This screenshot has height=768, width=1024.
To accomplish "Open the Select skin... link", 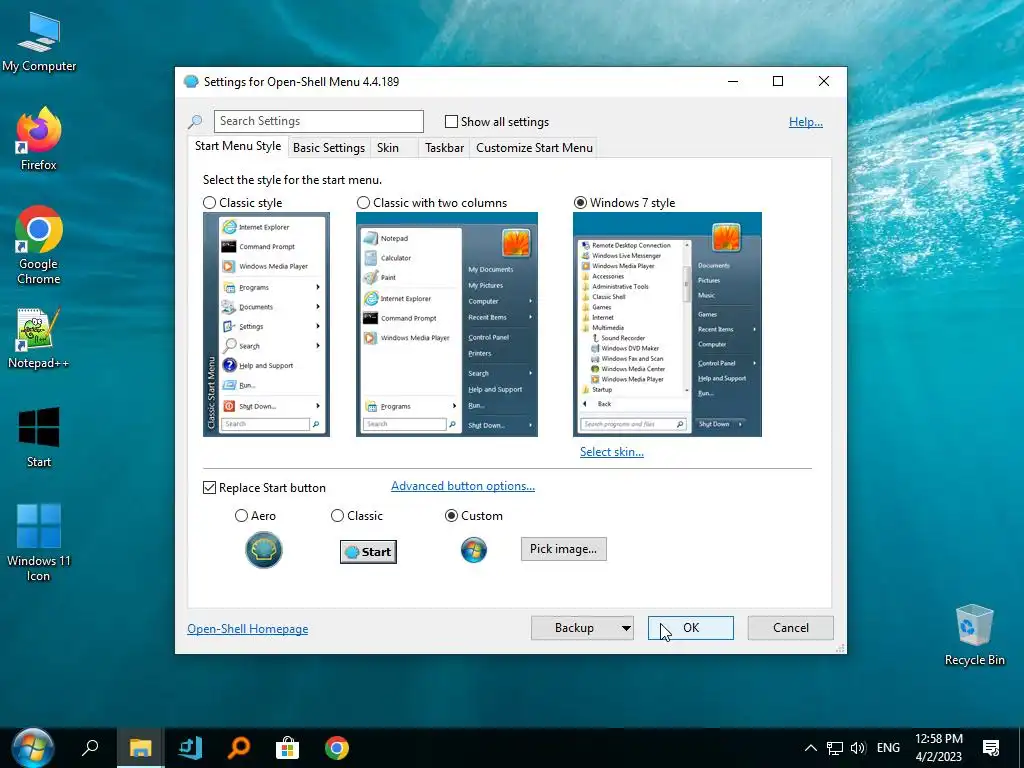I will point(611,452).
